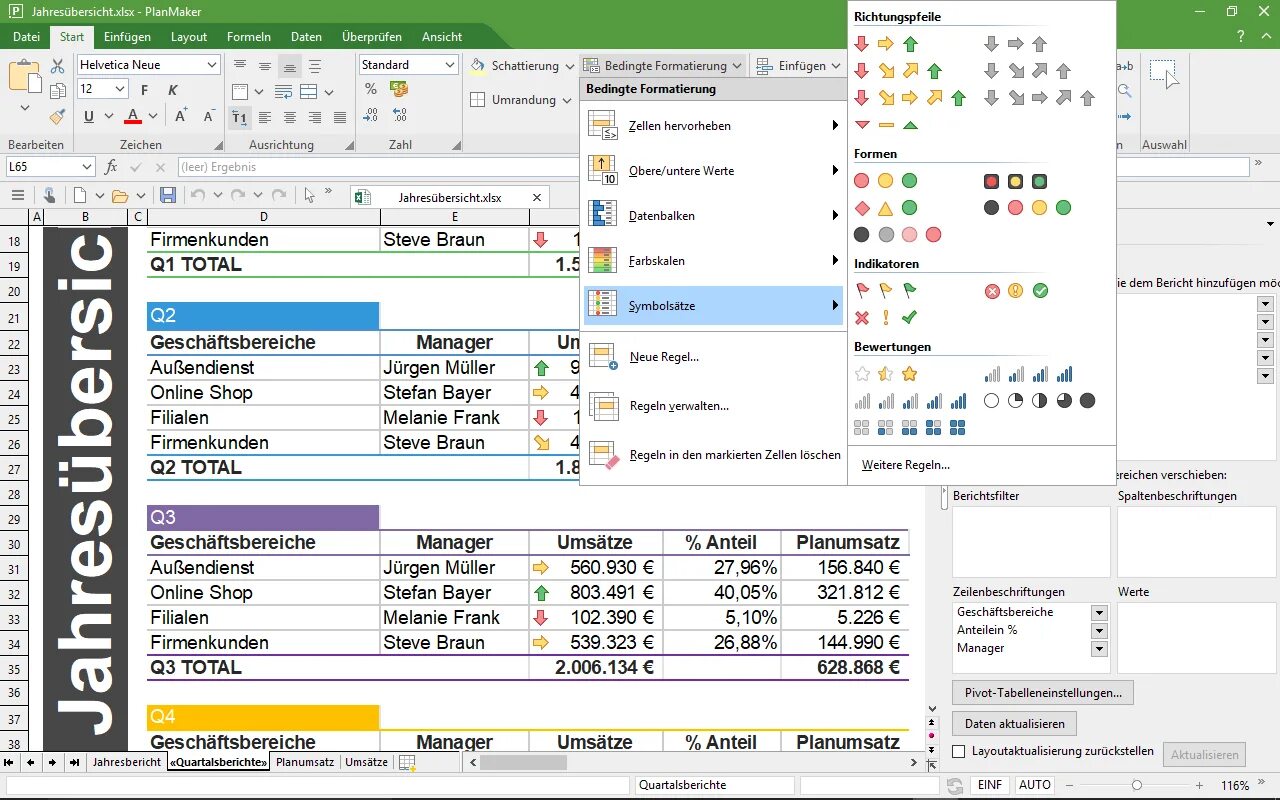The width and height of the screenshot is (1280, 800).
Task: Toggle EINF insert mode in status bar
Action: click(x=990, y=785)
